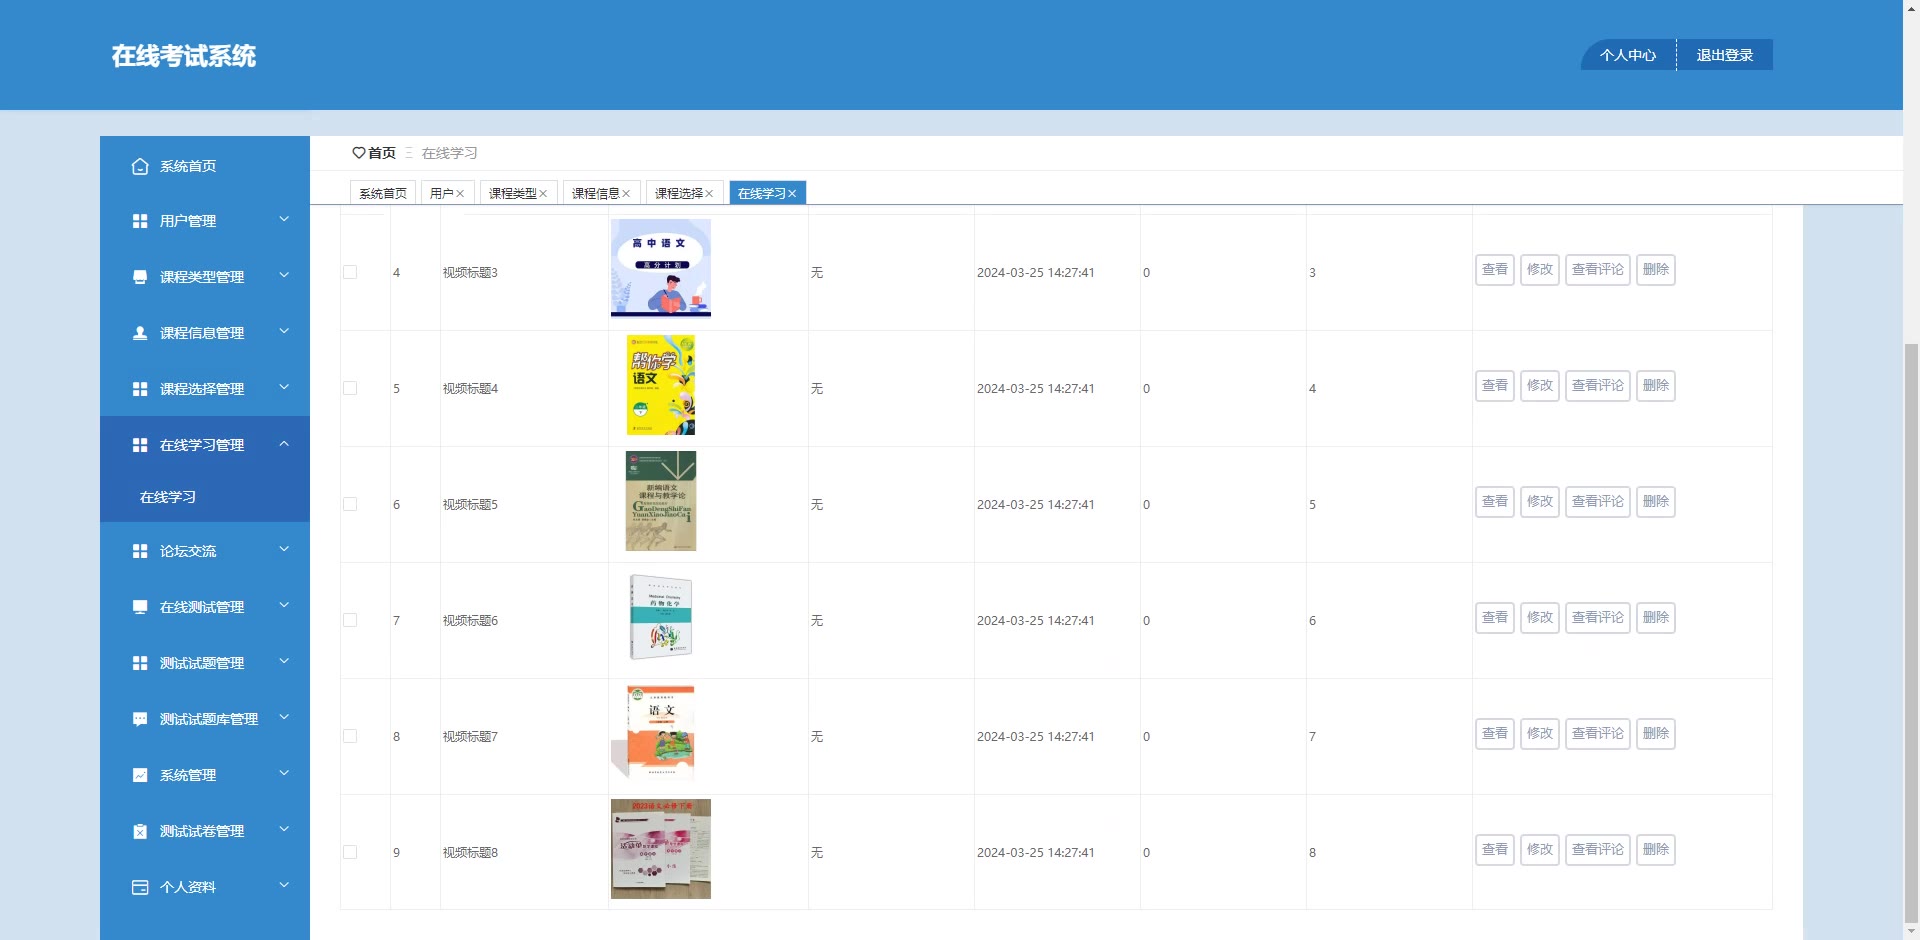Image resolution: width=1920 pixels, height=940 pixels.
Task: Switch to the 系统首页 tab
Action: pos(383,193)
